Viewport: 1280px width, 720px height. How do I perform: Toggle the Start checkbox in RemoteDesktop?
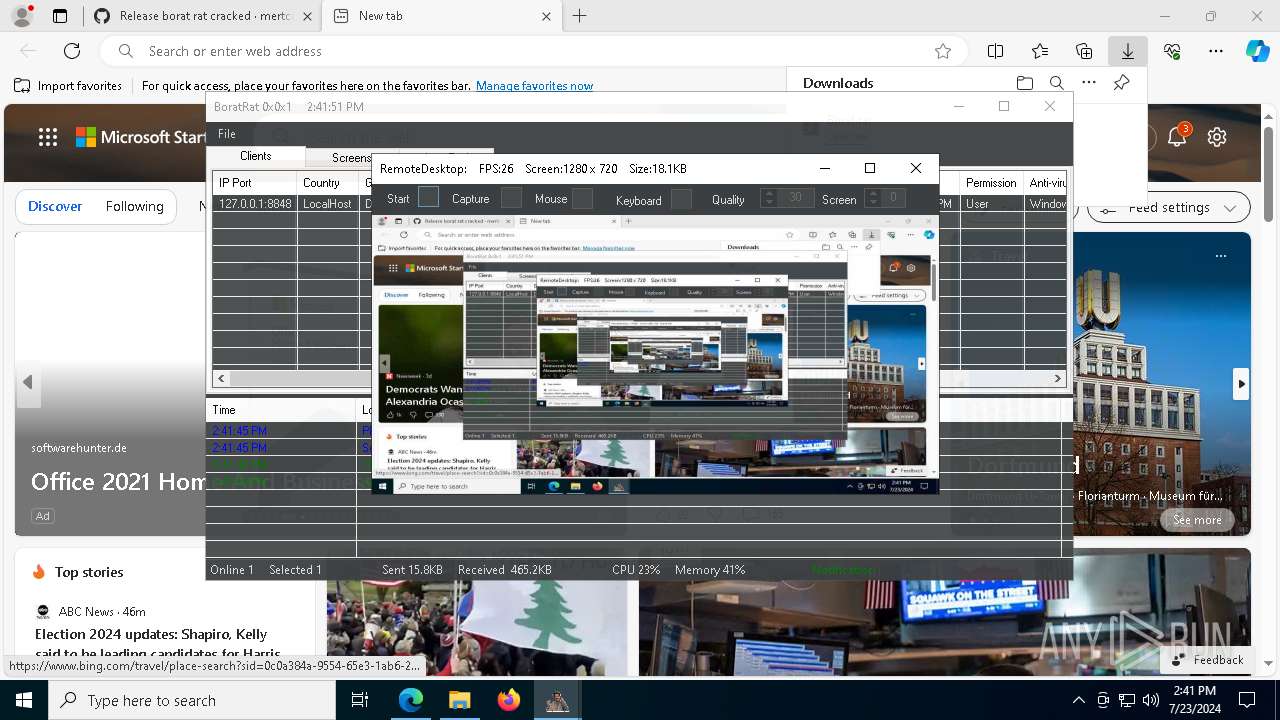click(x=428, y=198)
